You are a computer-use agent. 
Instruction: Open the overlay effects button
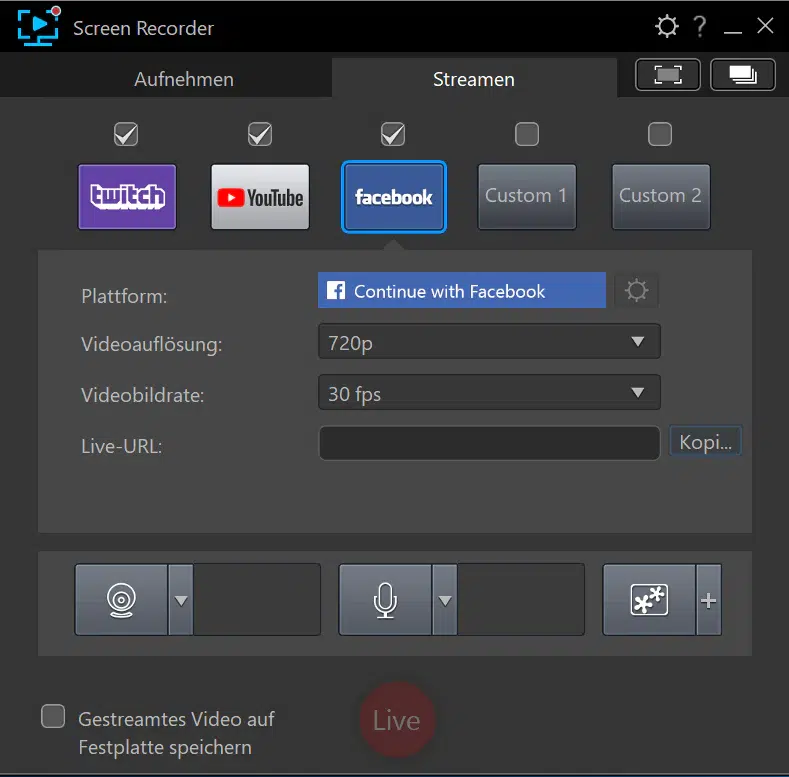(x=649, y=600)
